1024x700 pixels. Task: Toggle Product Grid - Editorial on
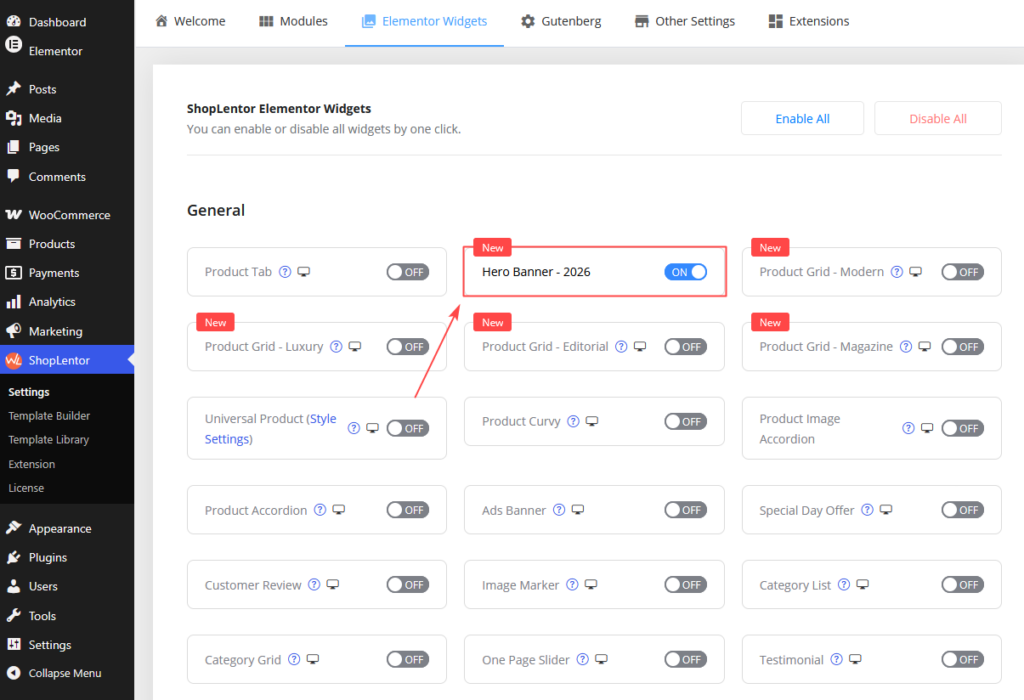pos(685,347)
